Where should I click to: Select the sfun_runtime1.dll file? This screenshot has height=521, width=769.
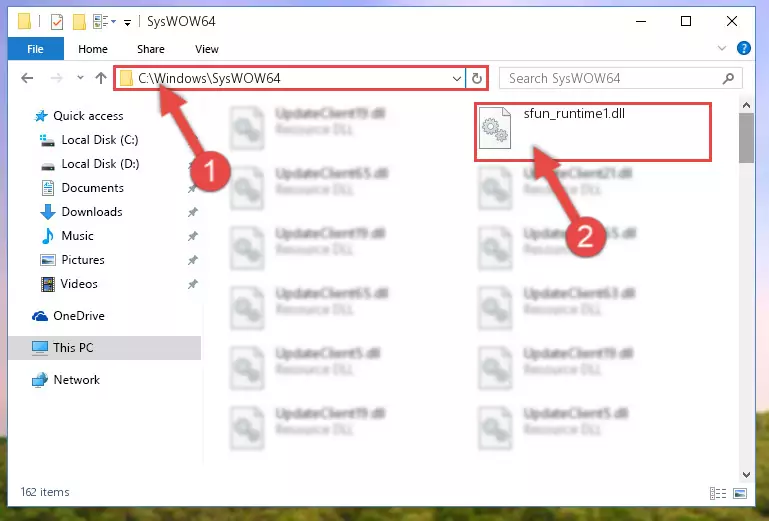click(592, 131)
